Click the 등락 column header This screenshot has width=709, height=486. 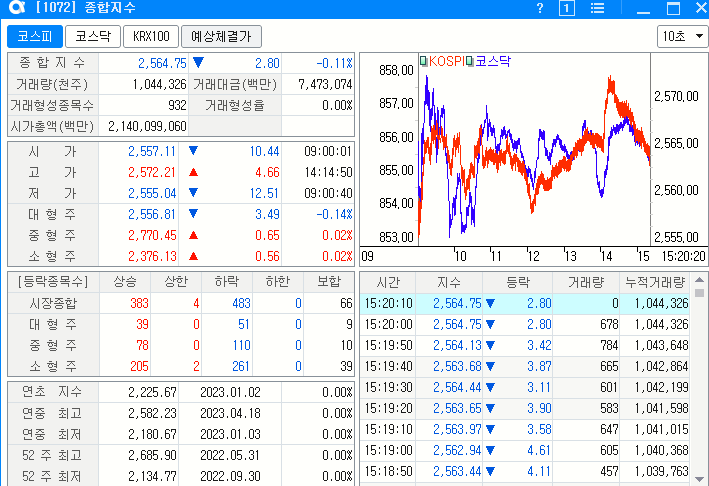(x=518, y=283)
